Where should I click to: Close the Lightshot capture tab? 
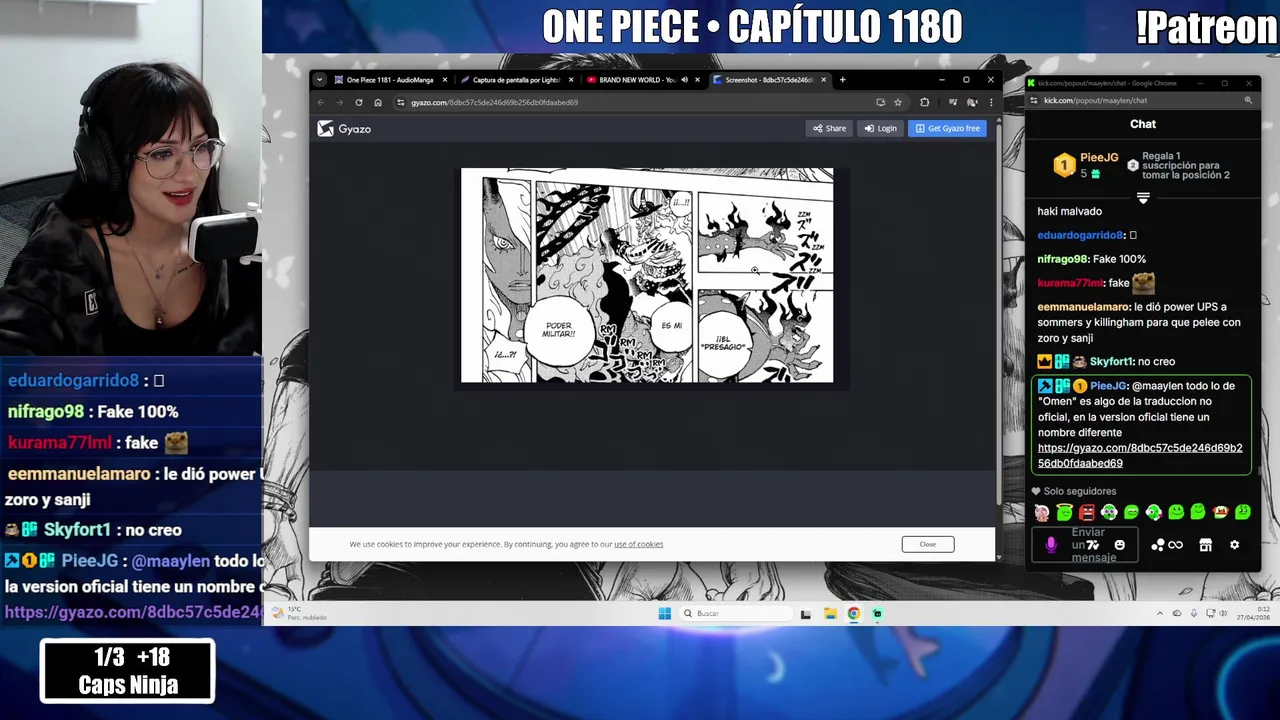coord(571,80)
